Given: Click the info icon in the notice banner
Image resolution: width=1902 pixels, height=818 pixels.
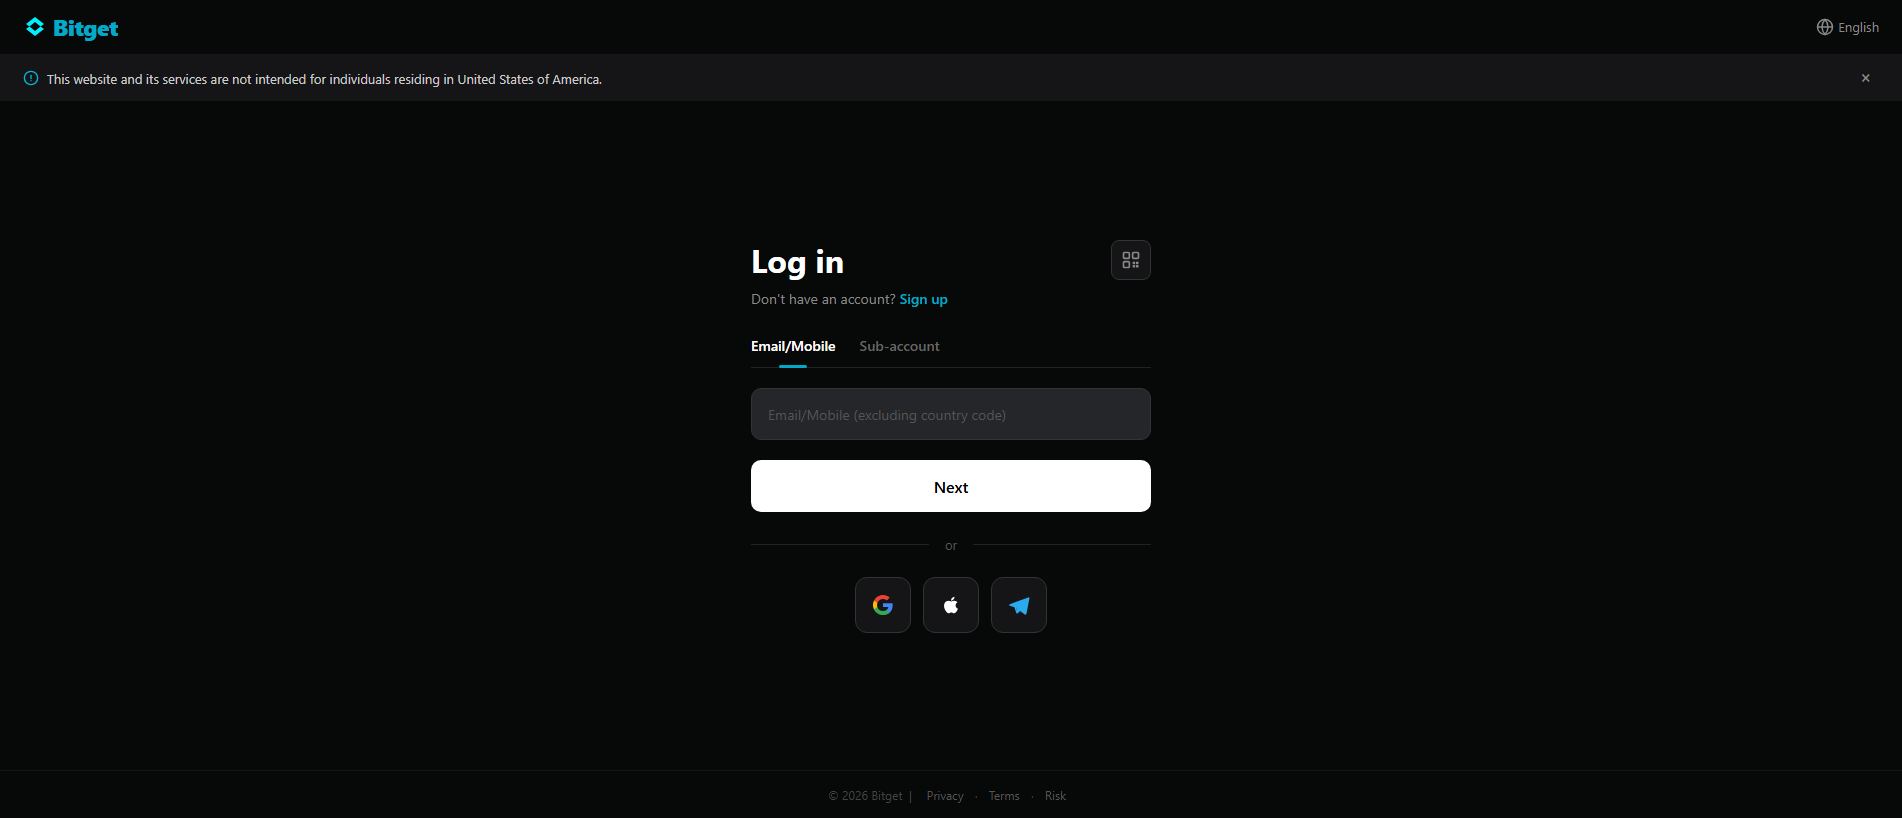Looking at the screenshot, I should [31, 78].
